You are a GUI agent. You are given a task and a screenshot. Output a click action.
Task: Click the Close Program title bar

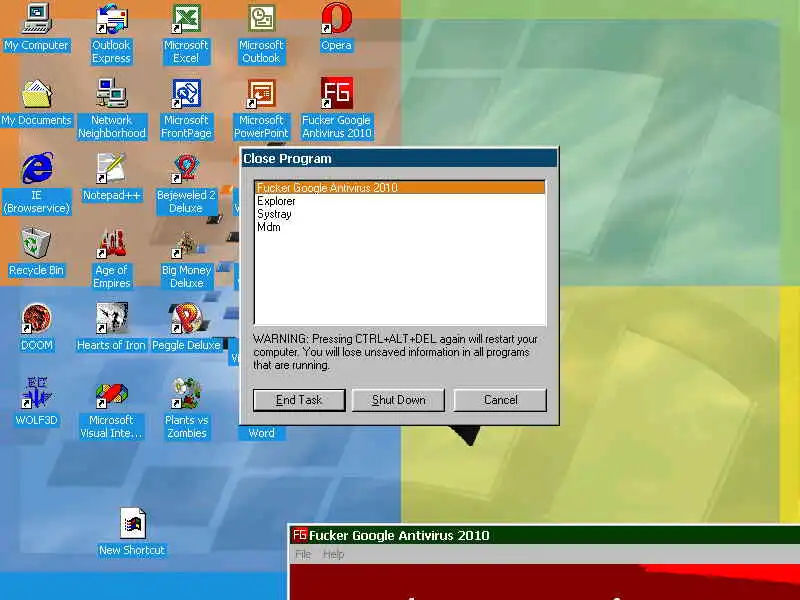[x=399, y=159]
